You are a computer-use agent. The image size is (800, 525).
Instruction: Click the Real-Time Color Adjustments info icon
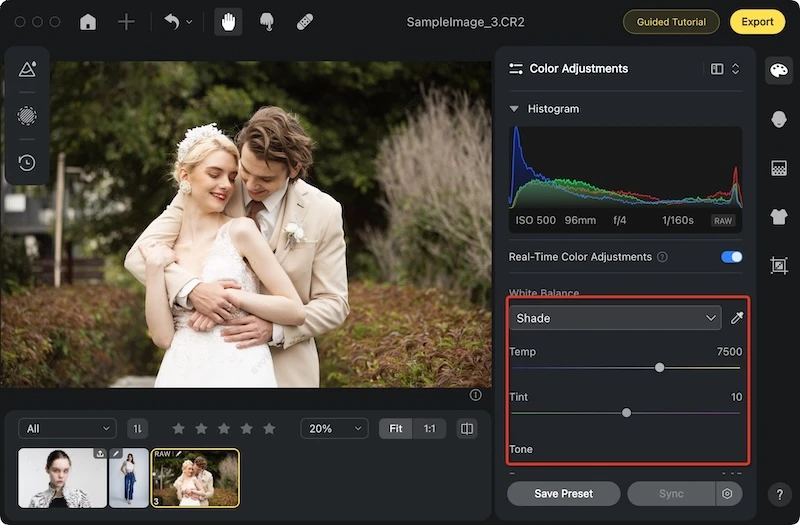pos(662,257)
